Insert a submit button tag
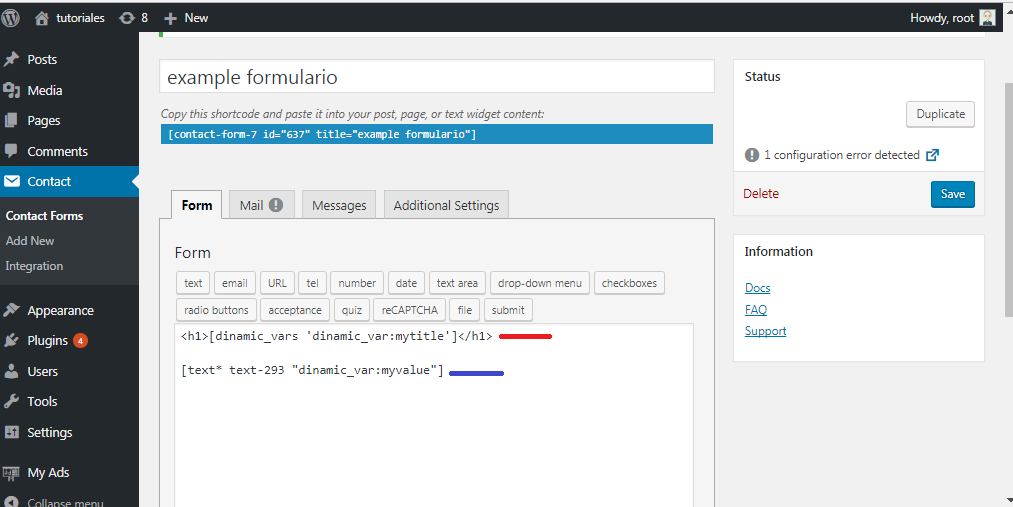Viewport: 1013px width, 507px height. (508, 310)
